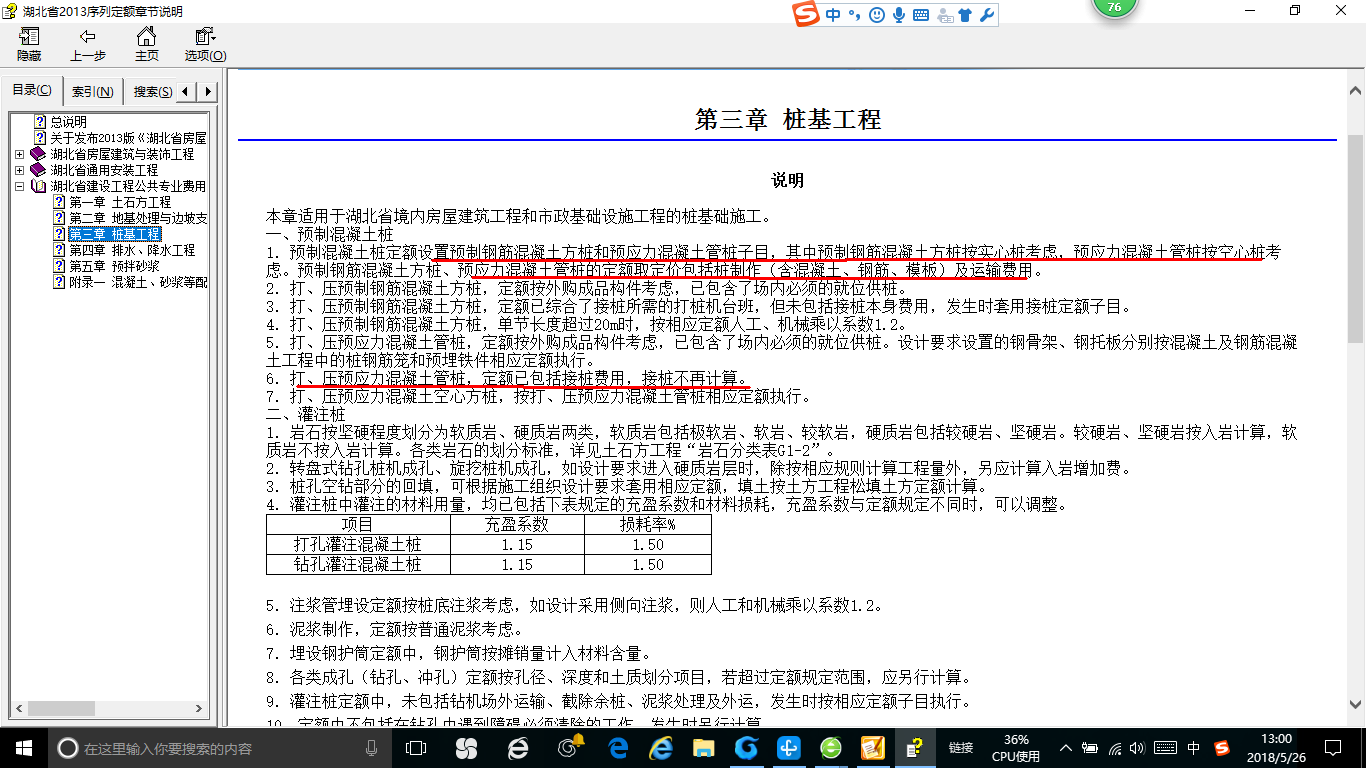Image resolution: width=1366 pixels, height=768 pixels.
Task: Open 第一章 土石方工程
Action: [119, 202]
